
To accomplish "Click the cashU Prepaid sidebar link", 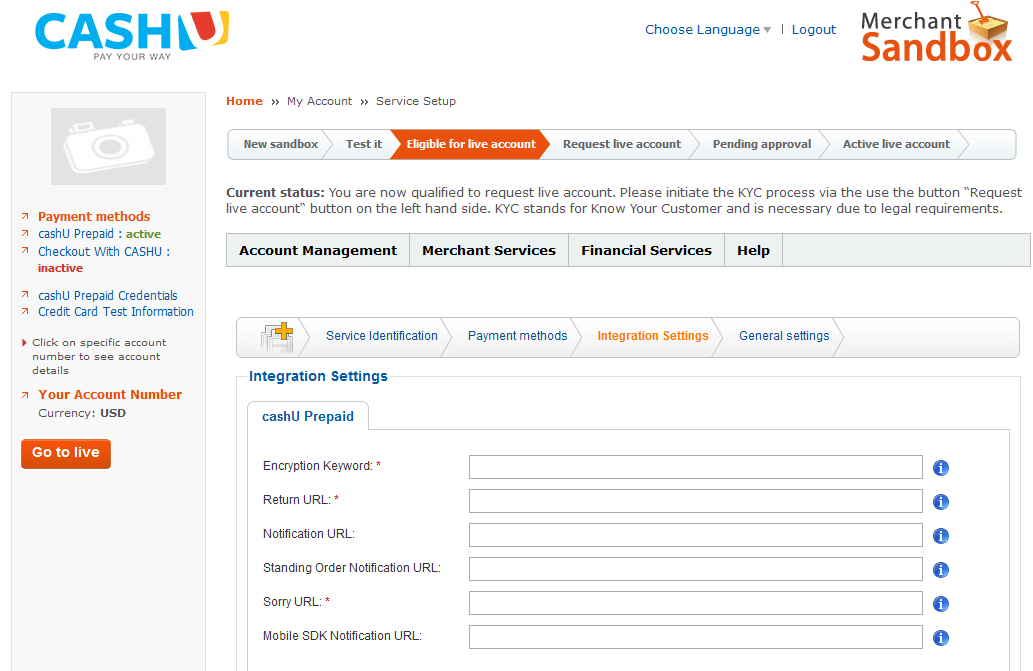I will [76, 234].
